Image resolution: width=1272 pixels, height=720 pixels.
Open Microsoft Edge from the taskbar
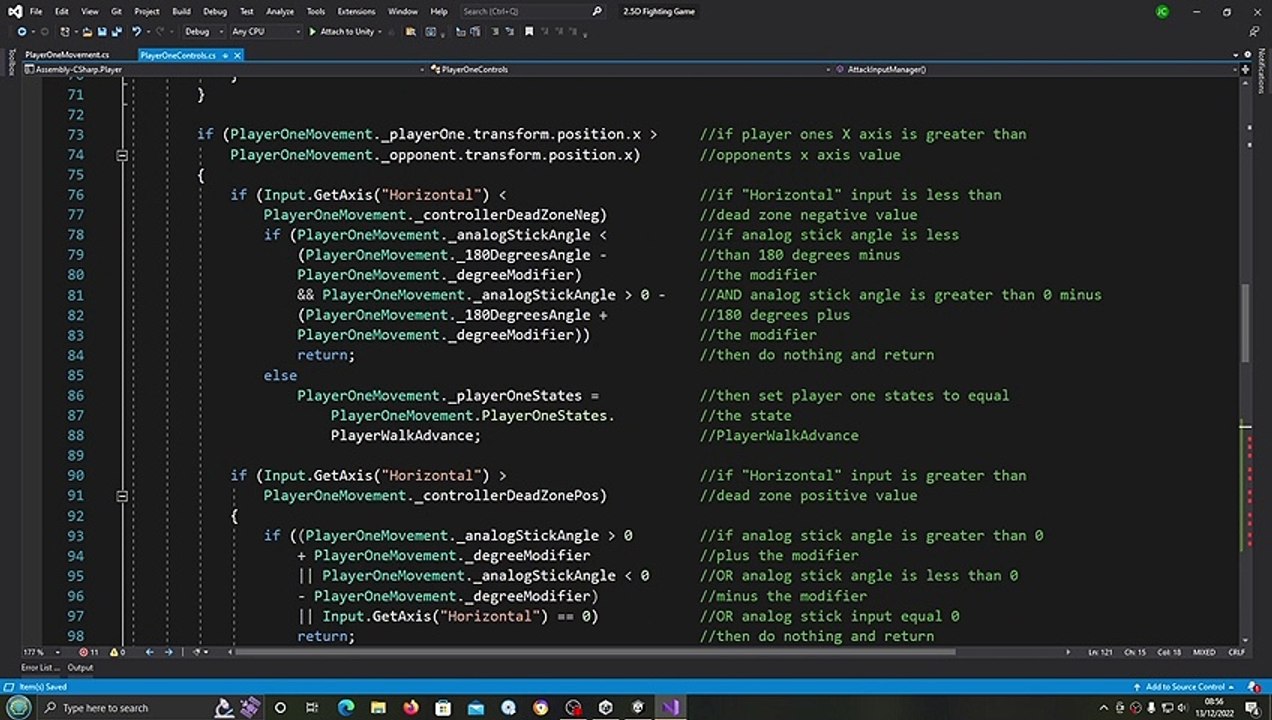click(345, 707)
